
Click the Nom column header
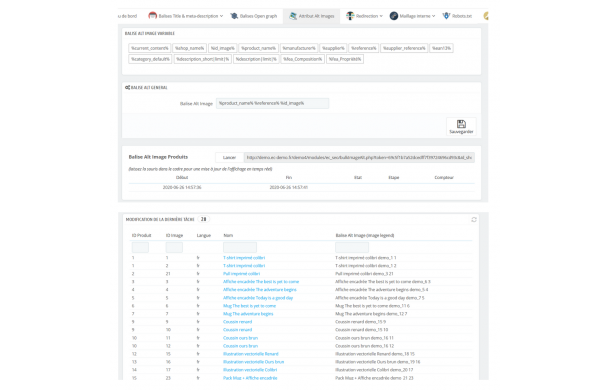coord(228,235)
